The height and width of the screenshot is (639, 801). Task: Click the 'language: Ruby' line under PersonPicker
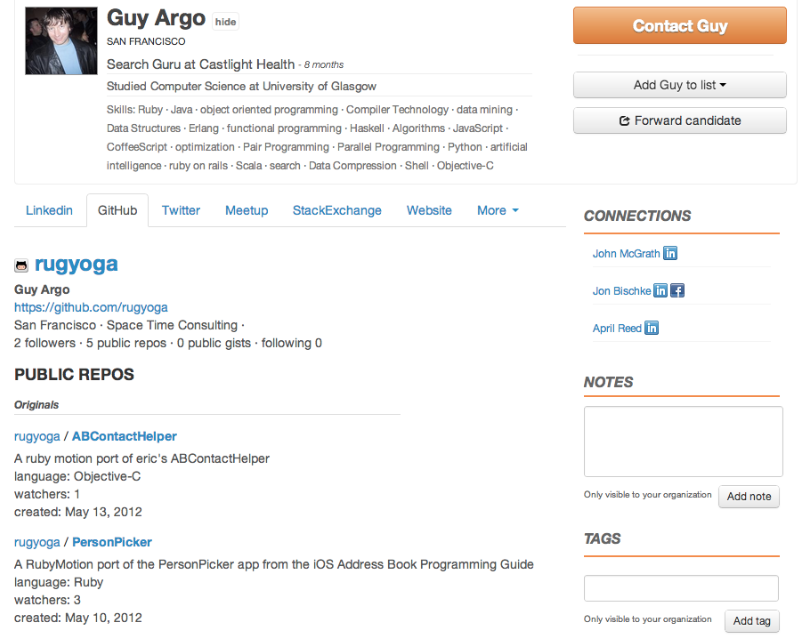(59, 582)
